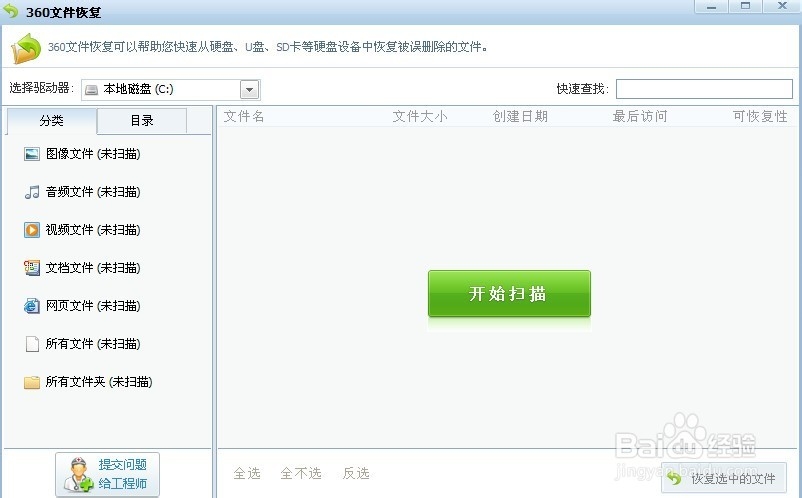Click the large green folder recovery icon

coord(26,49)
